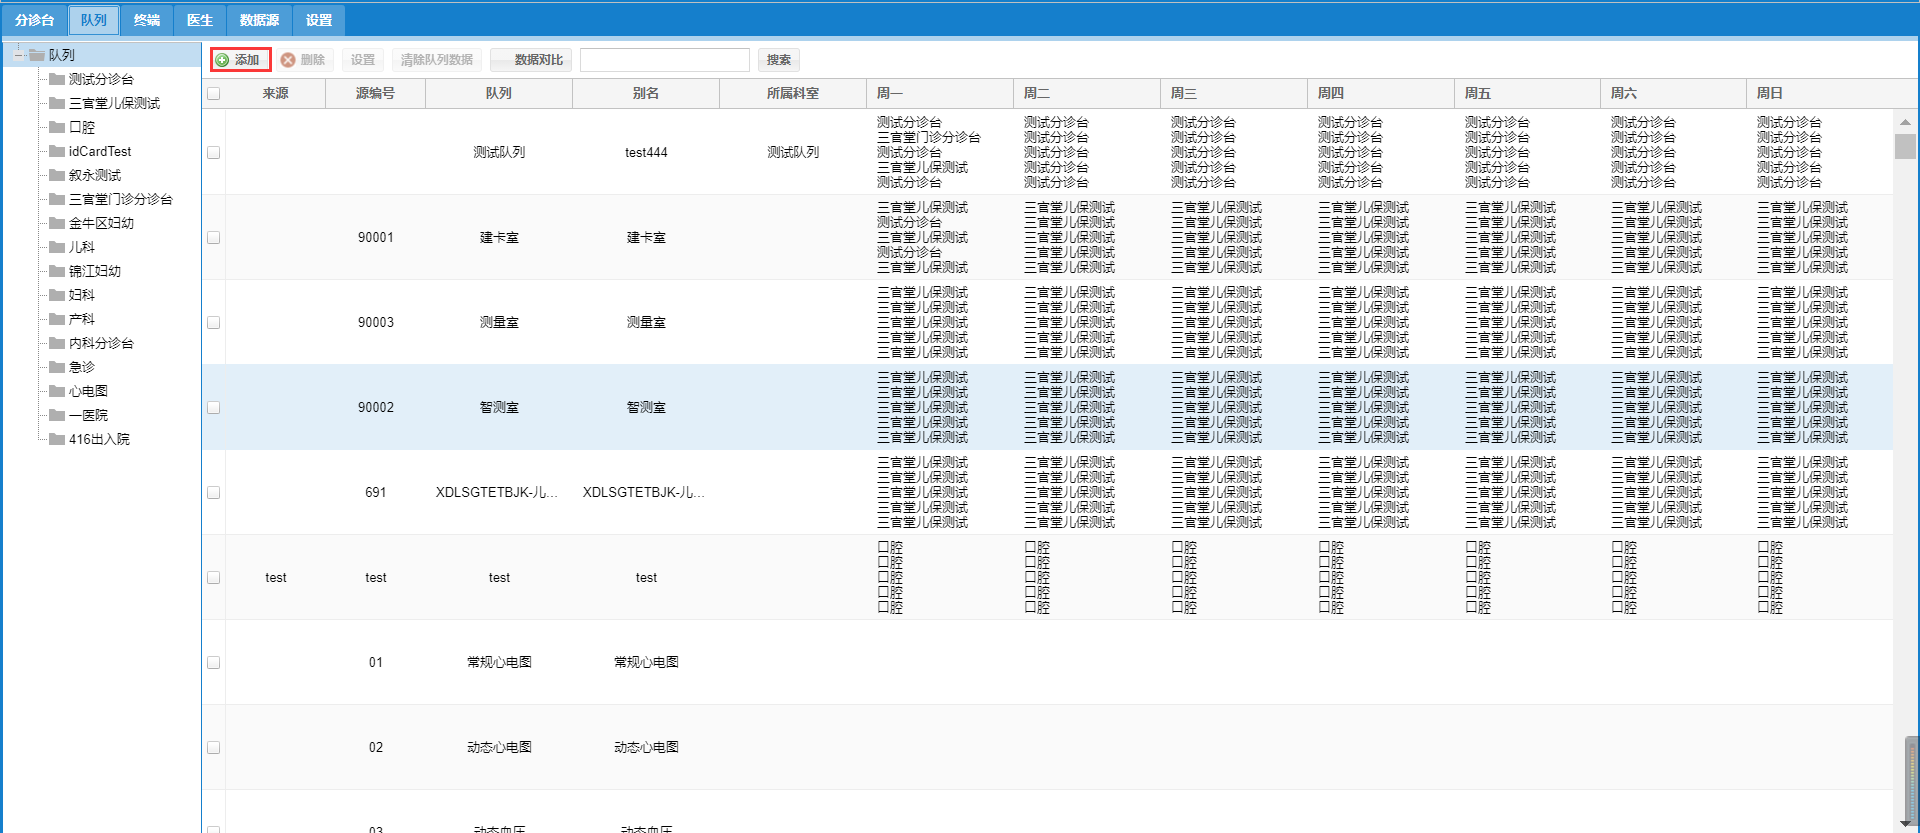Image resolution: width=1920 pixels, height=833 pixels.
Task: Check the box for 常规心电图 row
Action: point(213,663)
